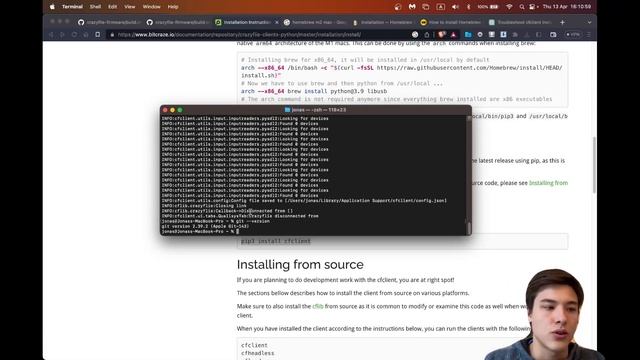Click the volume icon in menu bar
Screen dimensions: 640x360
[455, 7]
